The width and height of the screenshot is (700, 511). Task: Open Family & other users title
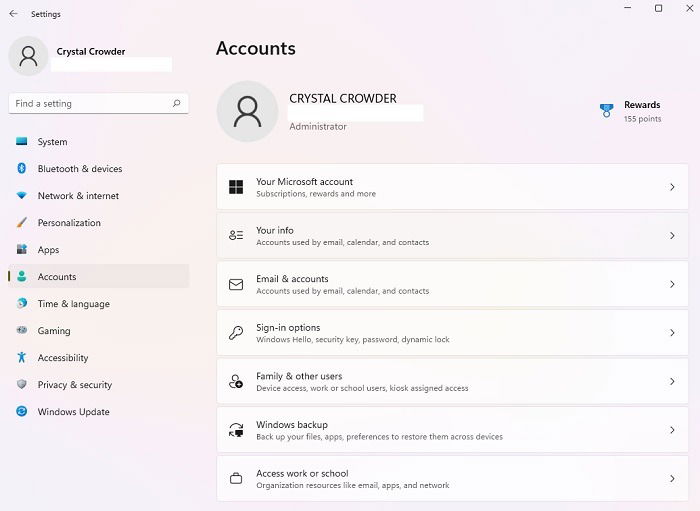point(299,376)
